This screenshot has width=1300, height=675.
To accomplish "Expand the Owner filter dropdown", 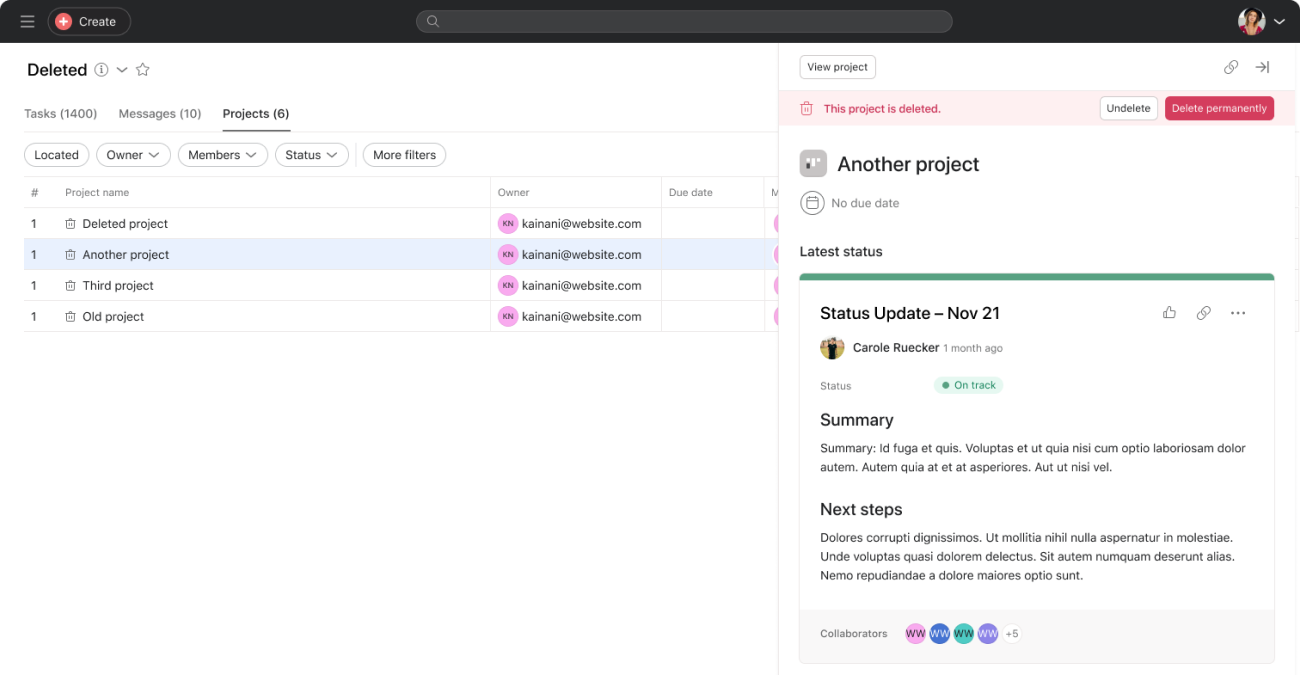I will point(133,155).
